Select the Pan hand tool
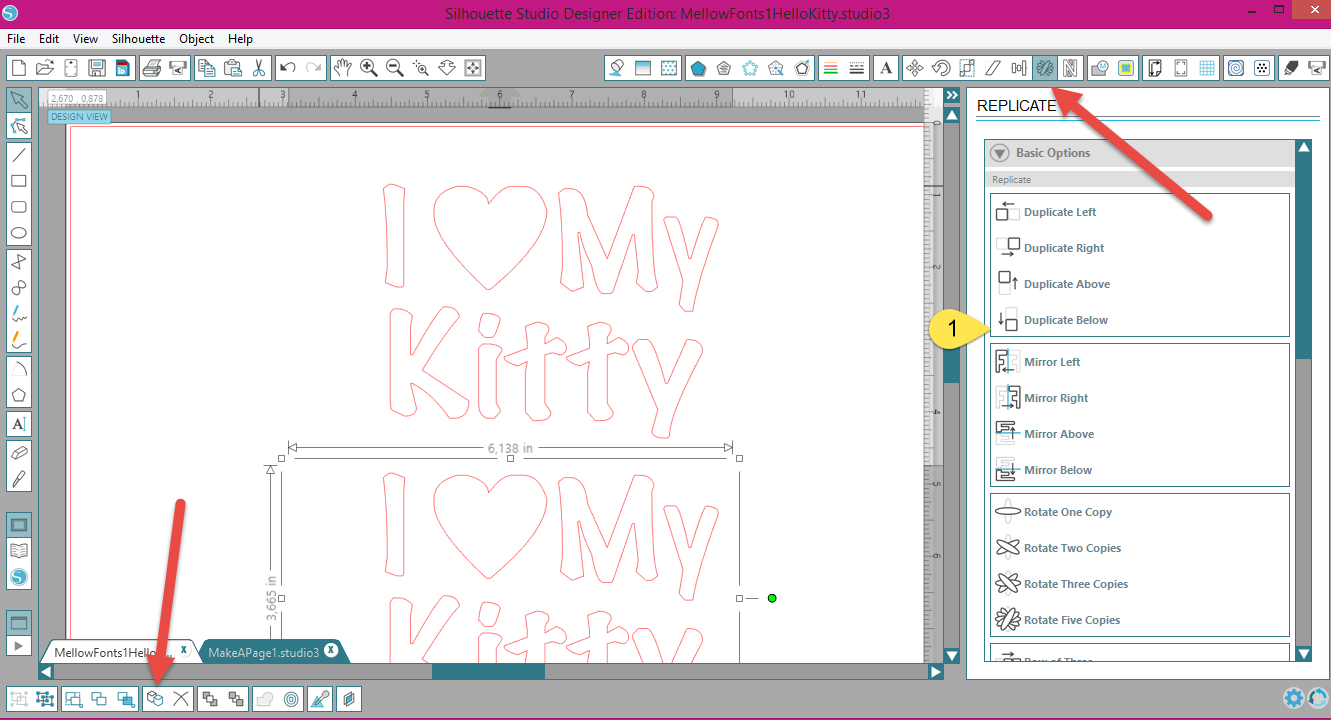1331x720 pixels. pyautogui.click(x=343, y=68)
